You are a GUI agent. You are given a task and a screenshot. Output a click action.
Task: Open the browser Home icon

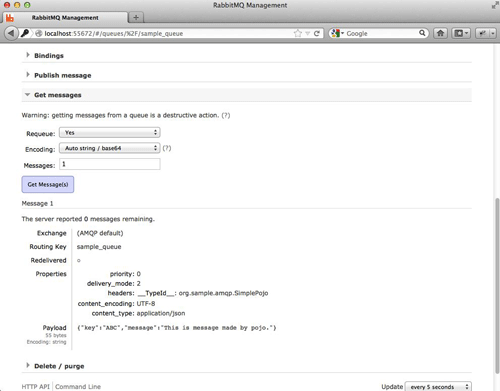click(440, 33)
